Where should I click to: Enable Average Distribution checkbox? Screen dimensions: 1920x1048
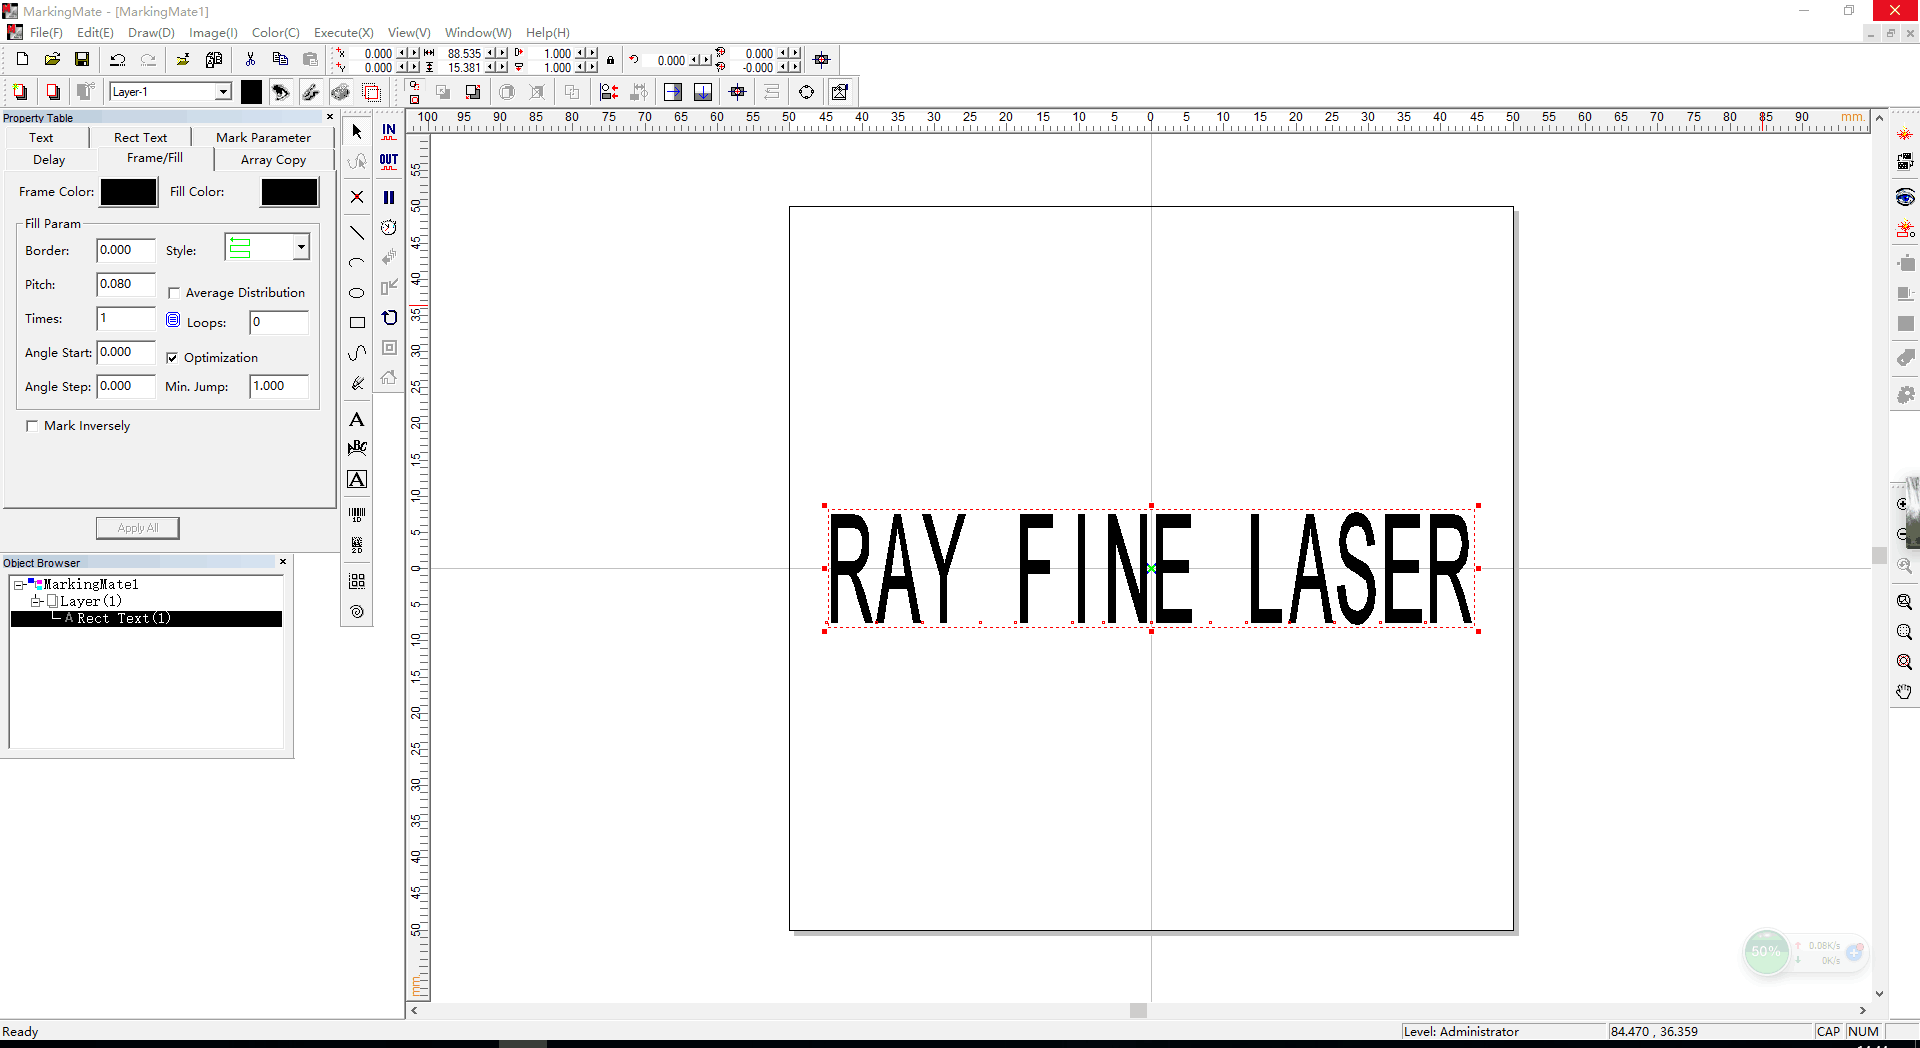174,293
